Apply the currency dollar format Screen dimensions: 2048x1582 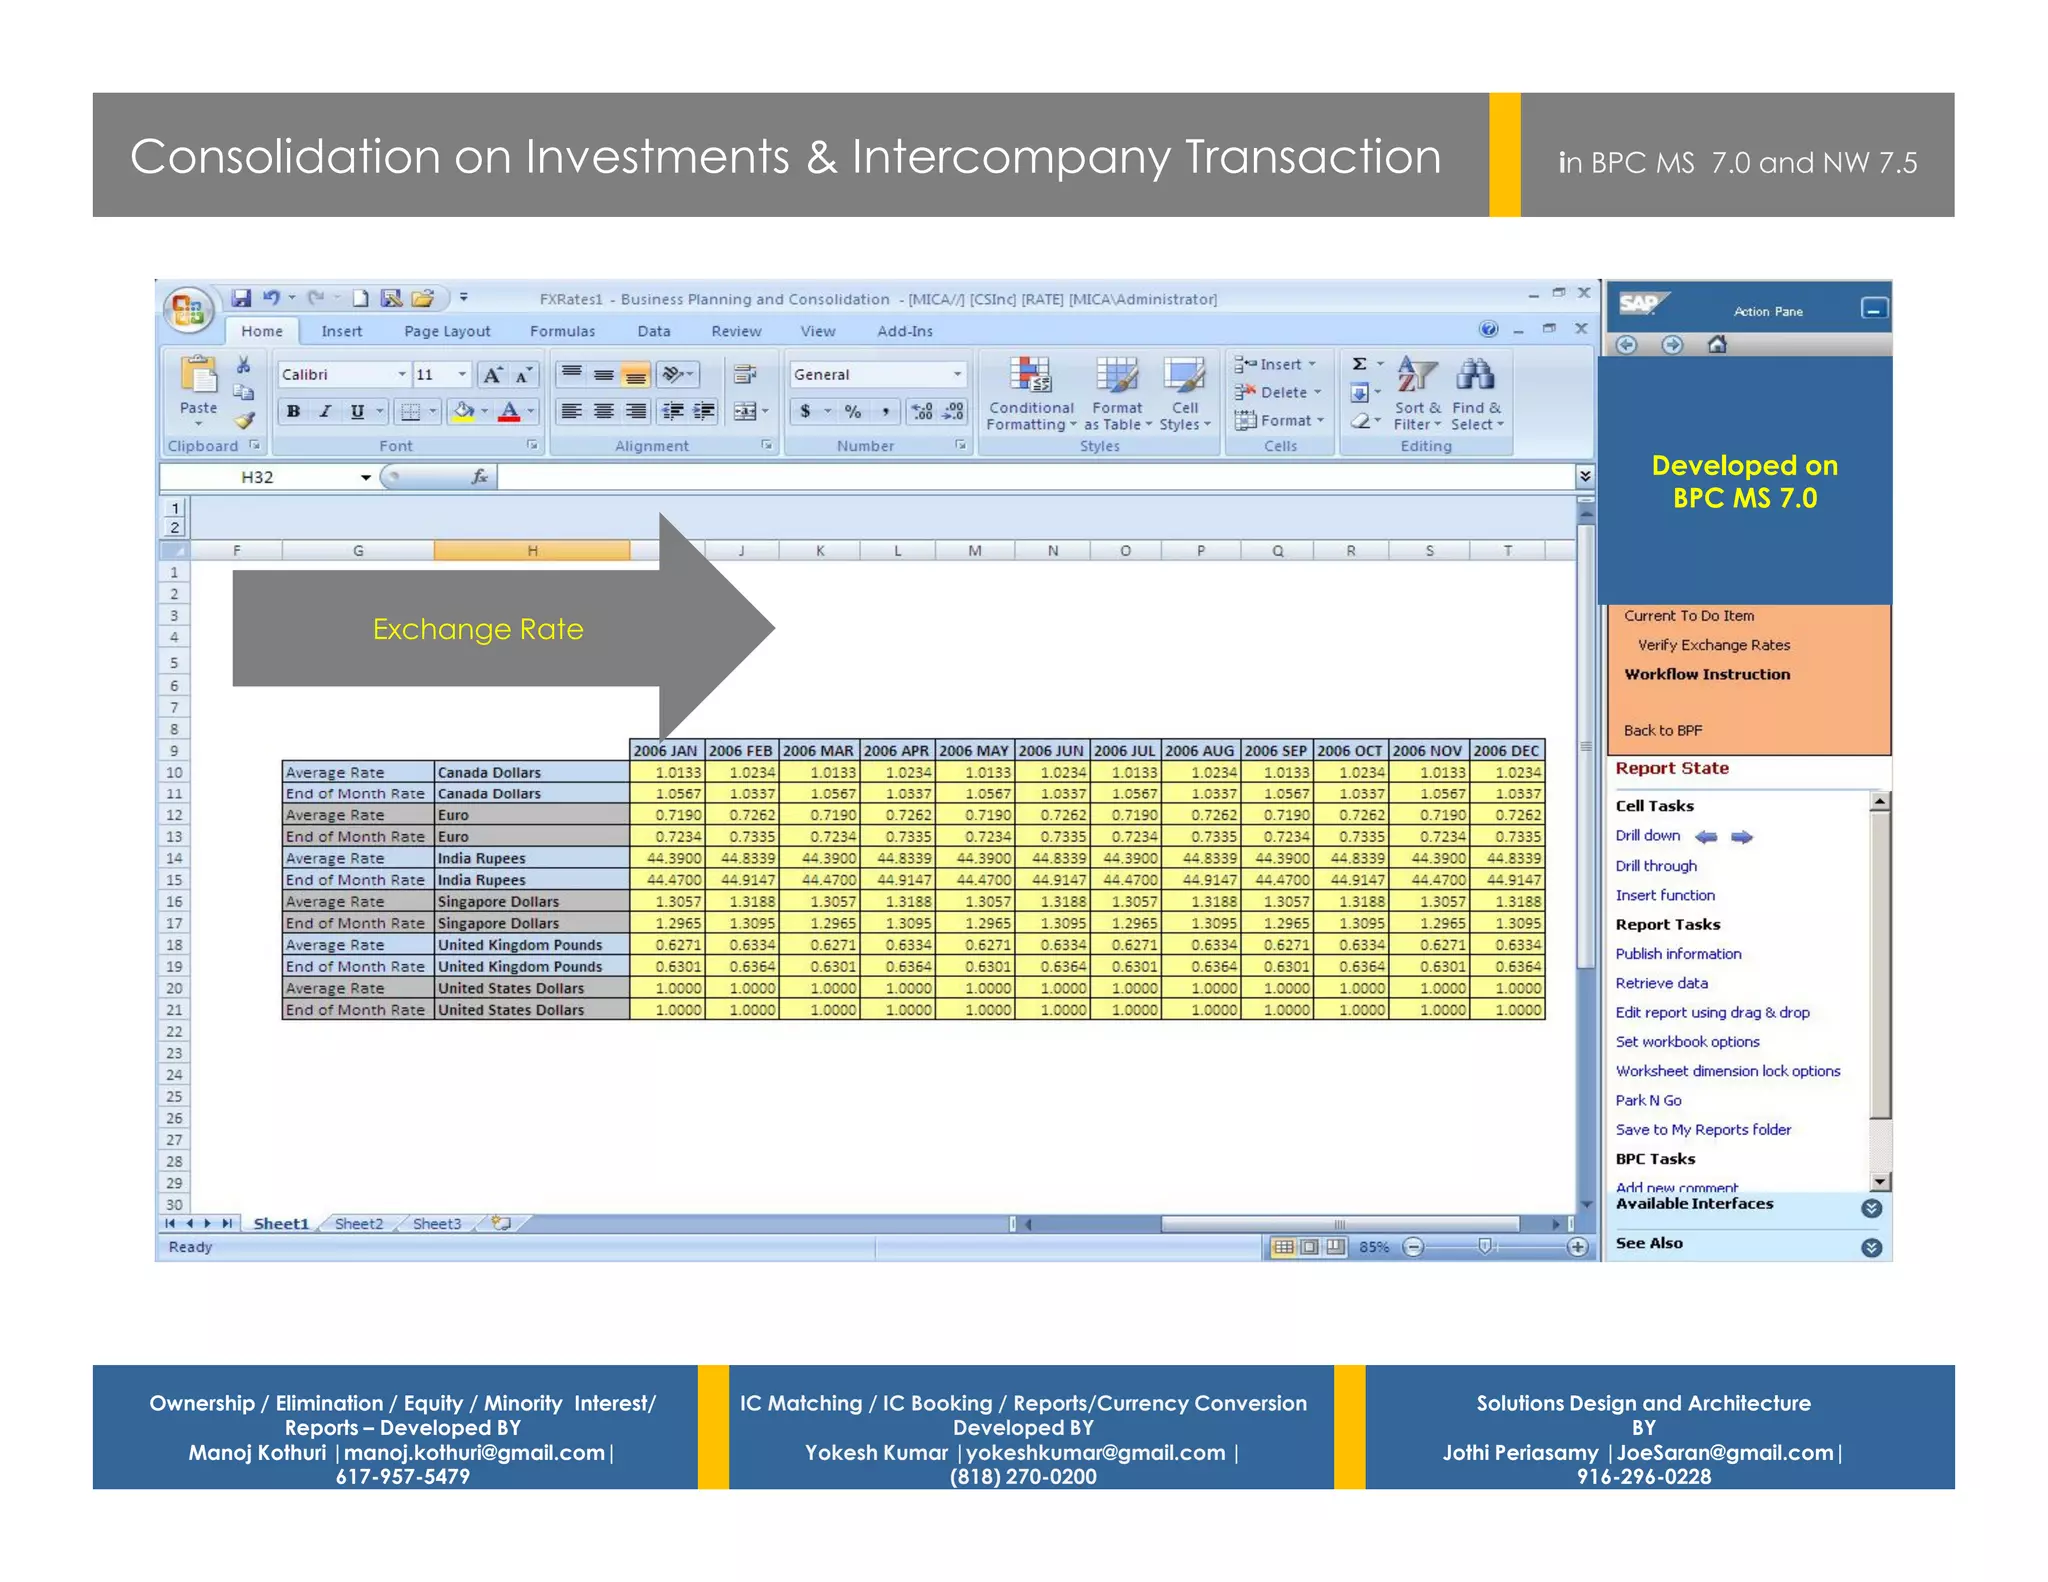point(805,411)
